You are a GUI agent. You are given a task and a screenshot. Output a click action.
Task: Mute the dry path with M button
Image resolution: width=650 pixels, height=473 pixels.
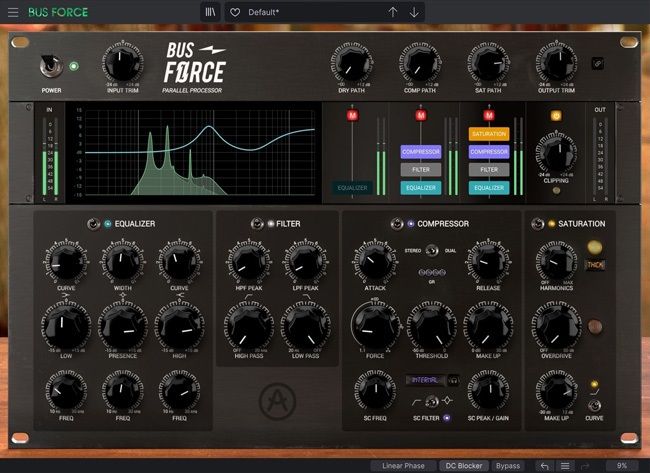coord(352,115)
